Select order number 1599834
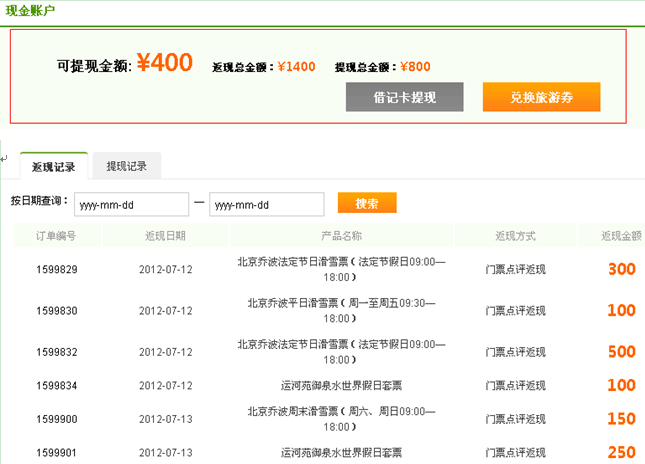 (57, 386)
